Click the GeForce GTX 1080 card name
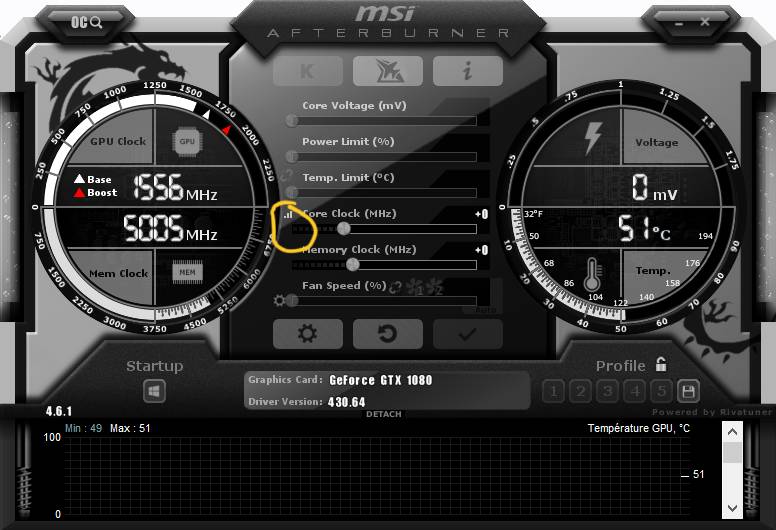 coord(381,380)
